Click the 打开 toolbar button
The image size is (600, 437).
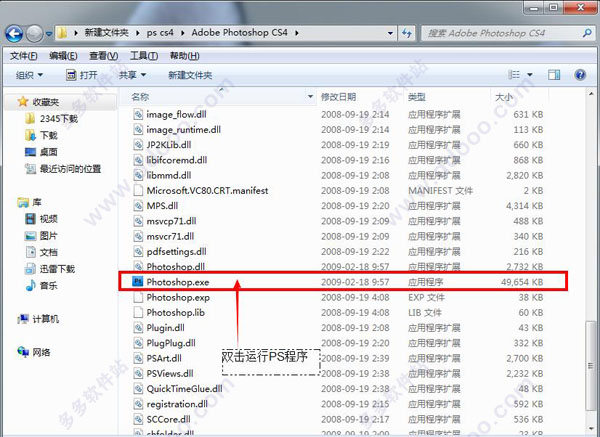[x=82, y=75]
